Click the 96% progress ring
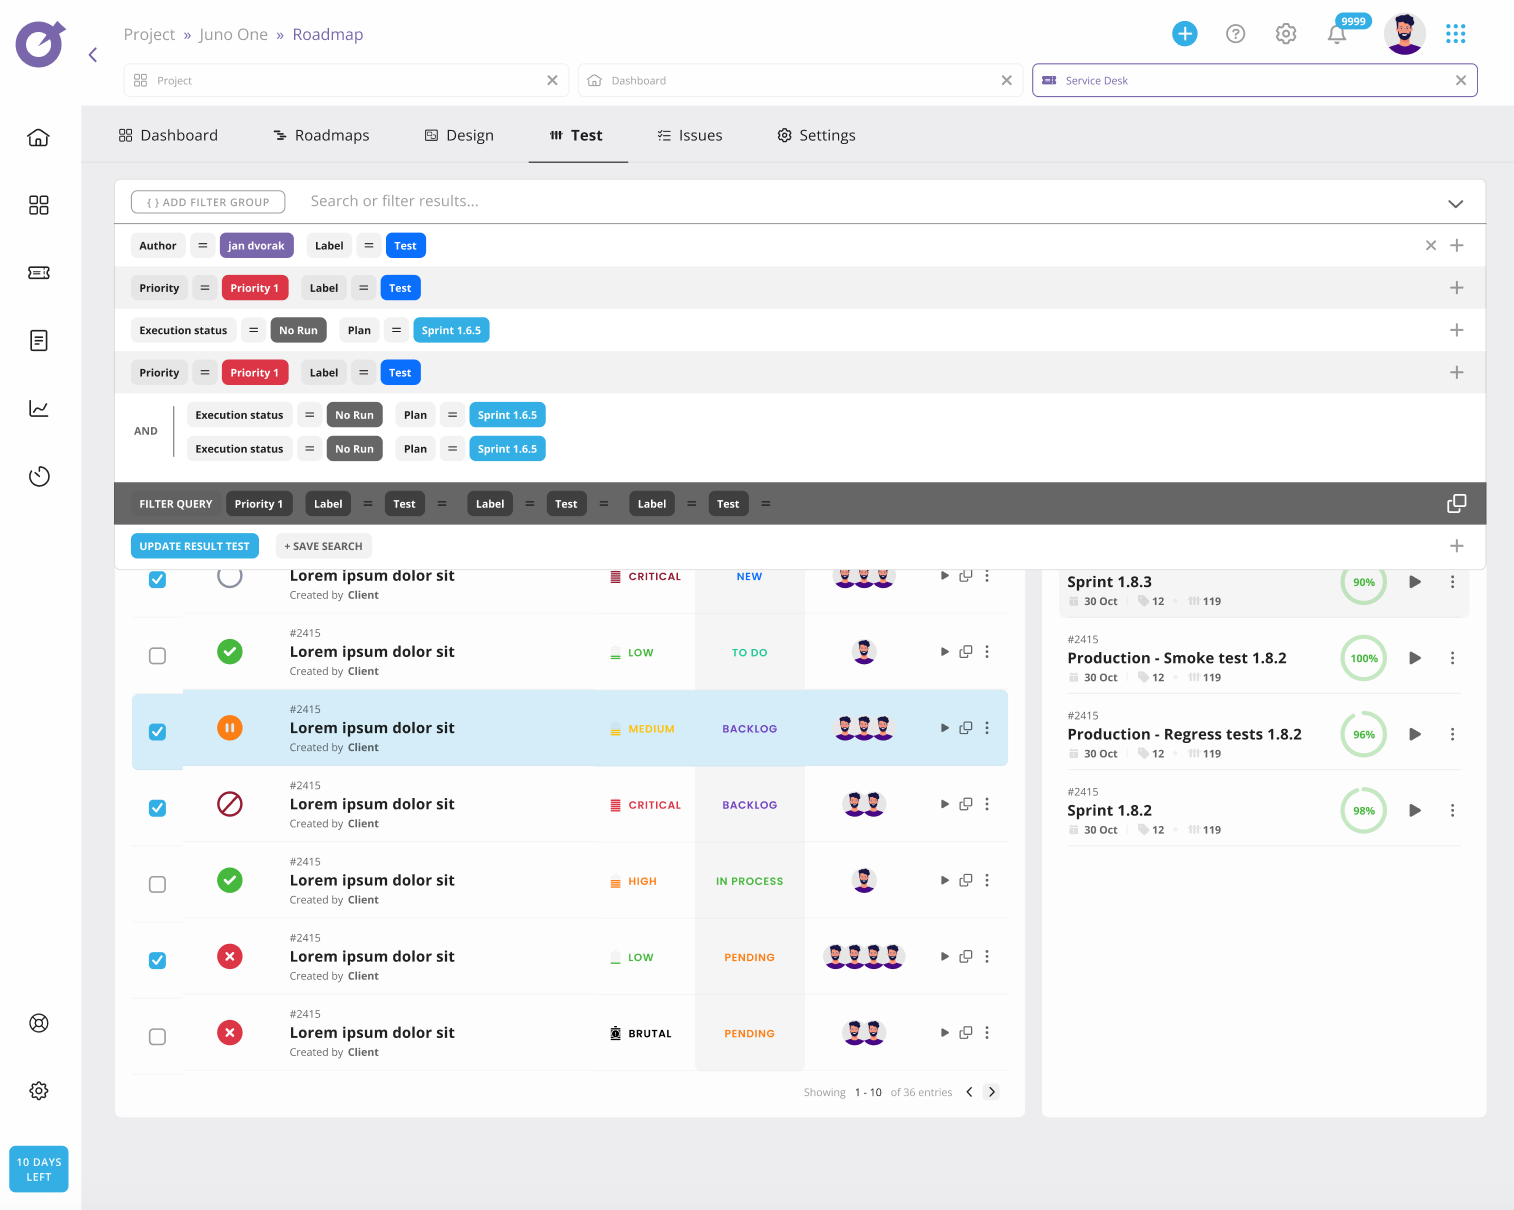 (1364, 735)
